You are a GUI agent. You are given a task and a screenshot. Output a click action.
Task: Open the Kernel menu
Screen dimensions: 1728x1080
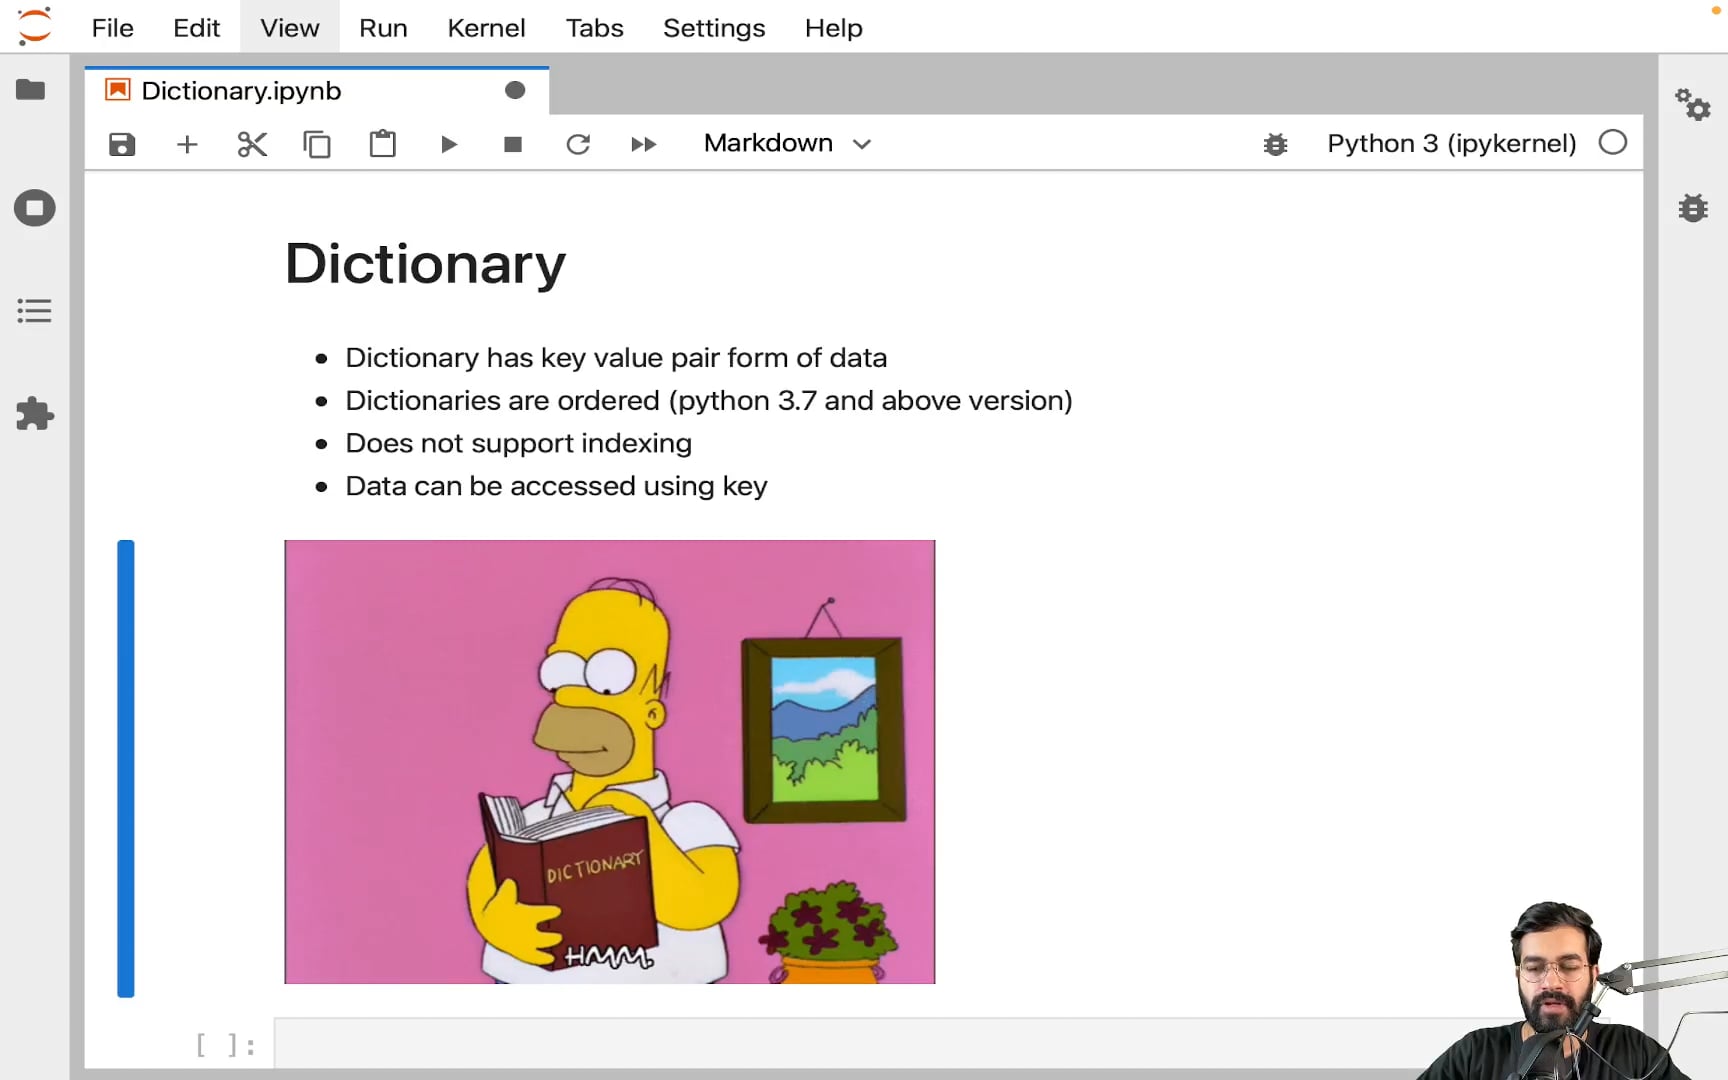point(486,28)
